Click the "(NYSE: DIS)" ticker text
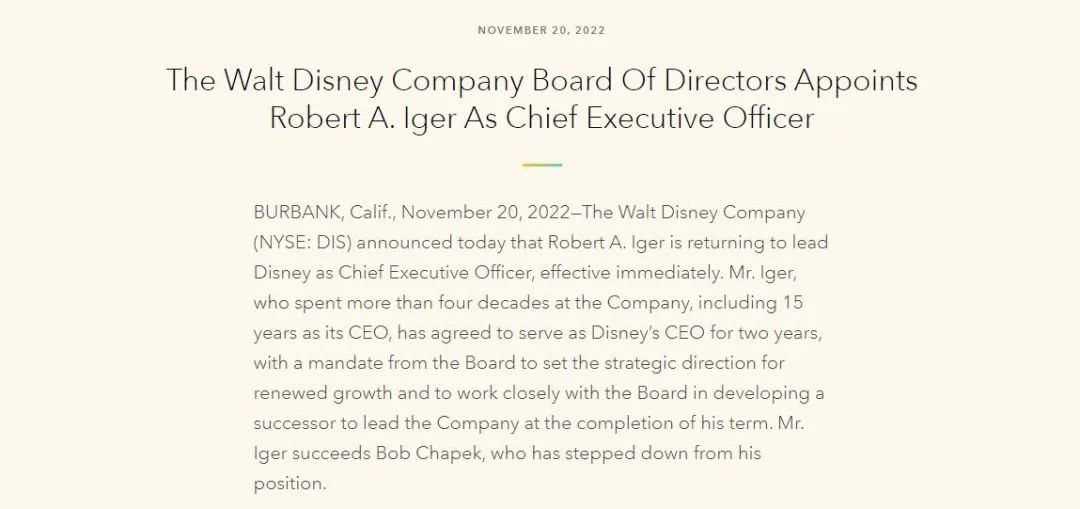This screenshot has height=509, width=1080. coord(303,243)
